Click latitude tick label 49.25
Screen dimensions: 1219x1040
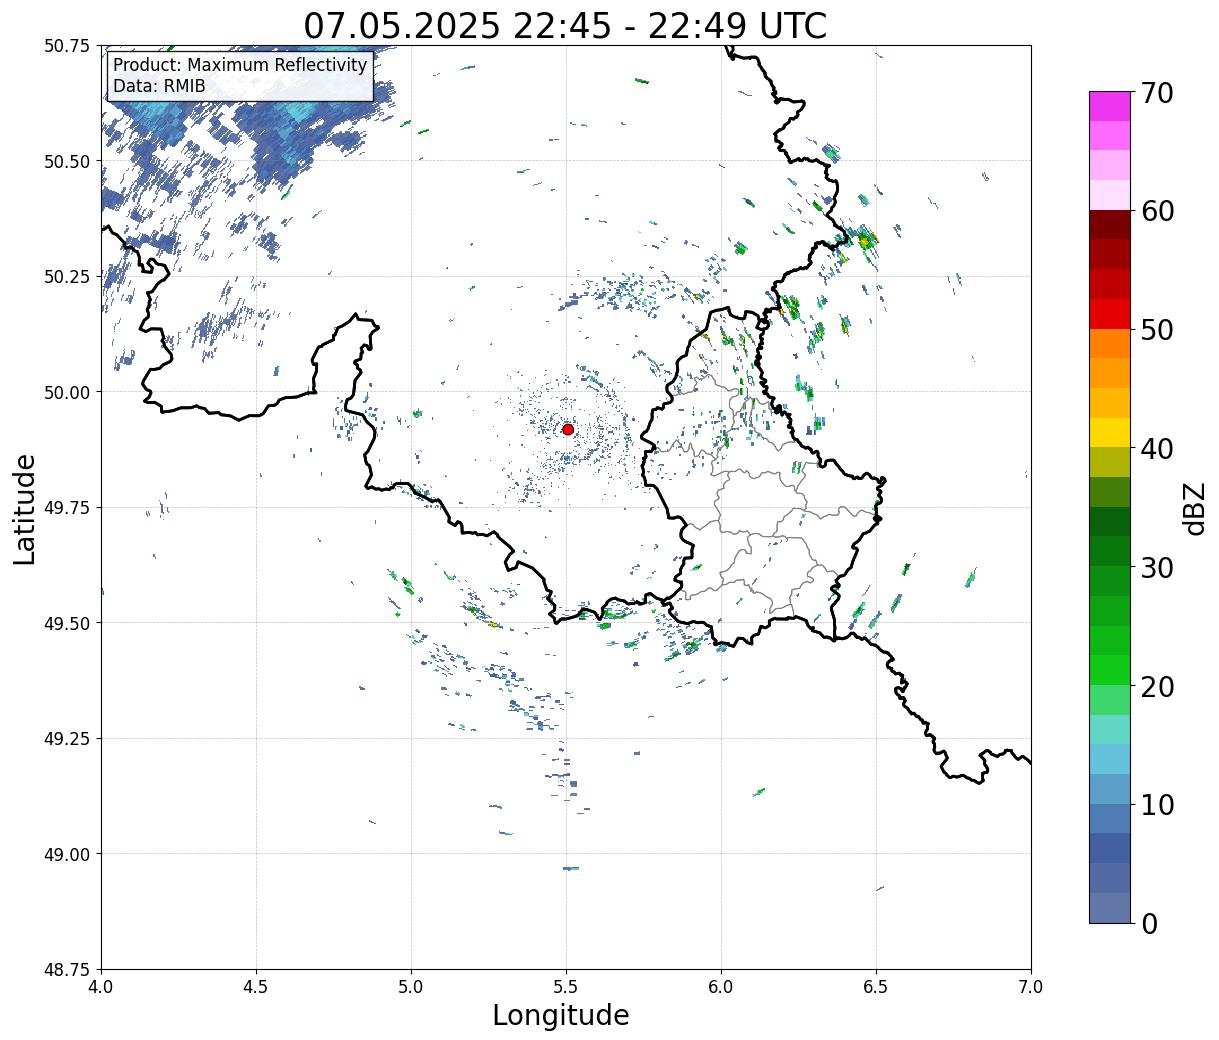point(67,739)
